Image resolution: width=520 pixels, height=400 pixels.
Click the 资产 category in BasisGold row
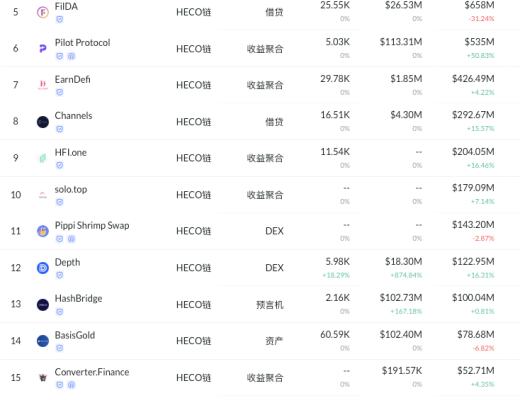(x=274, y=341)
